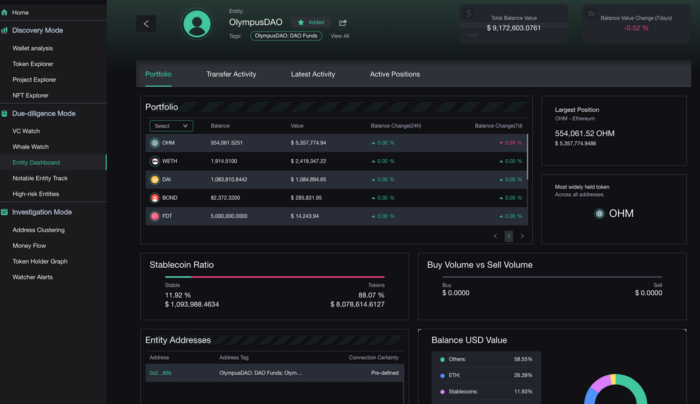
Task: Click the DAI token icon
Action: pyautogui.click(x=155, y=179)
